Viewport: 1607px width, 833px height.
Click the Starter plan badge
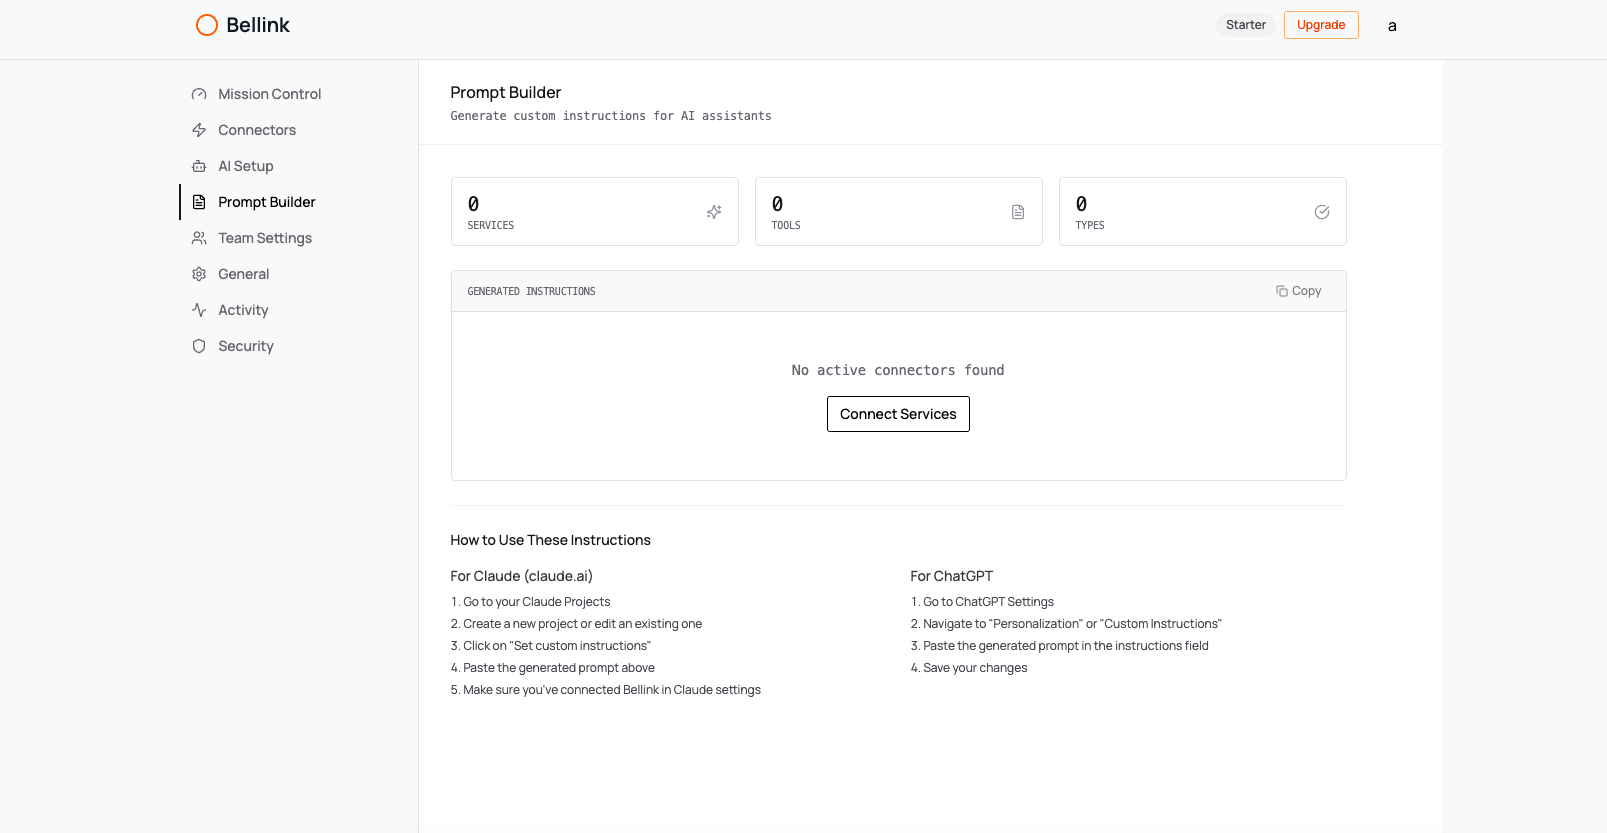pyautogui.click(x=1245, y=25)
